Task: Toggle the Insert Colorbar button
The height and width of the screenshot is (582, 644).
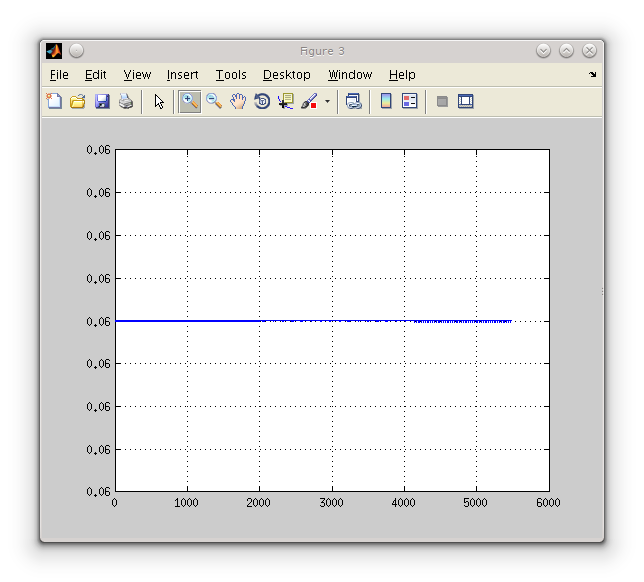Action: [x=386, y=101]
